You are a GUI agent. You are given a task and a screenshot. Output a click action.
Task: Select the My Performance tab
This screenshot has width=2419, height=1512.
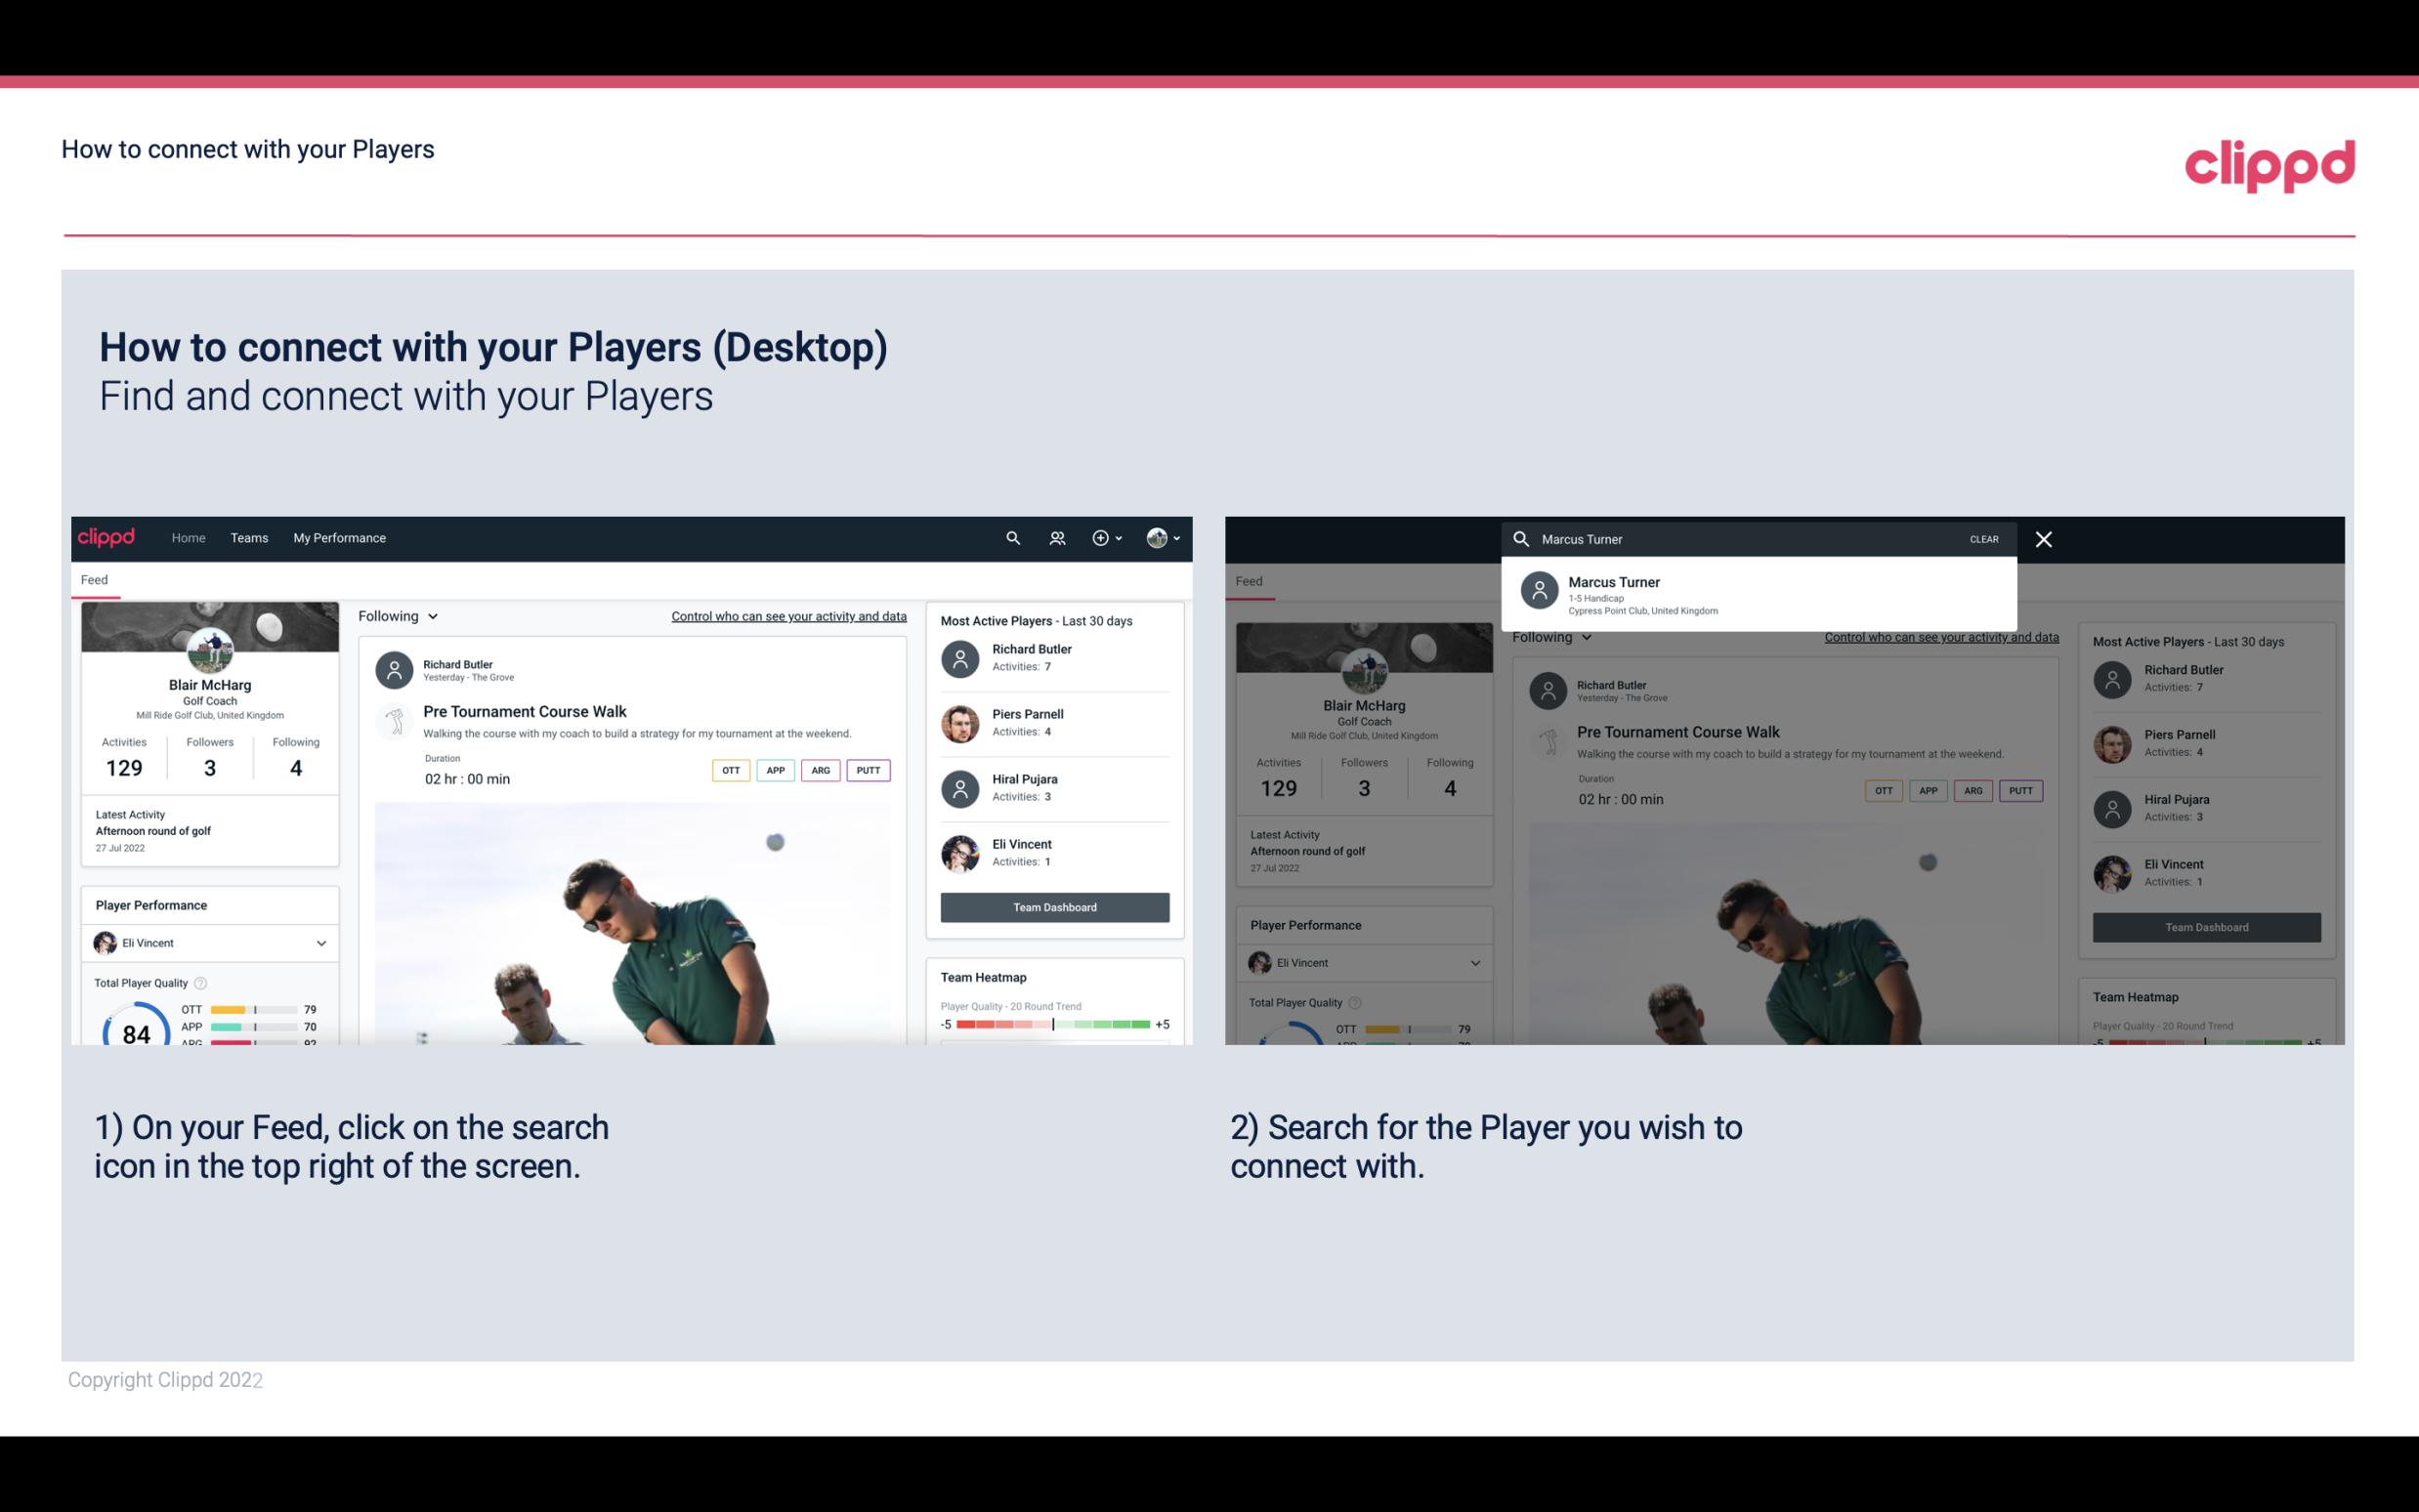tap(338, 536)
